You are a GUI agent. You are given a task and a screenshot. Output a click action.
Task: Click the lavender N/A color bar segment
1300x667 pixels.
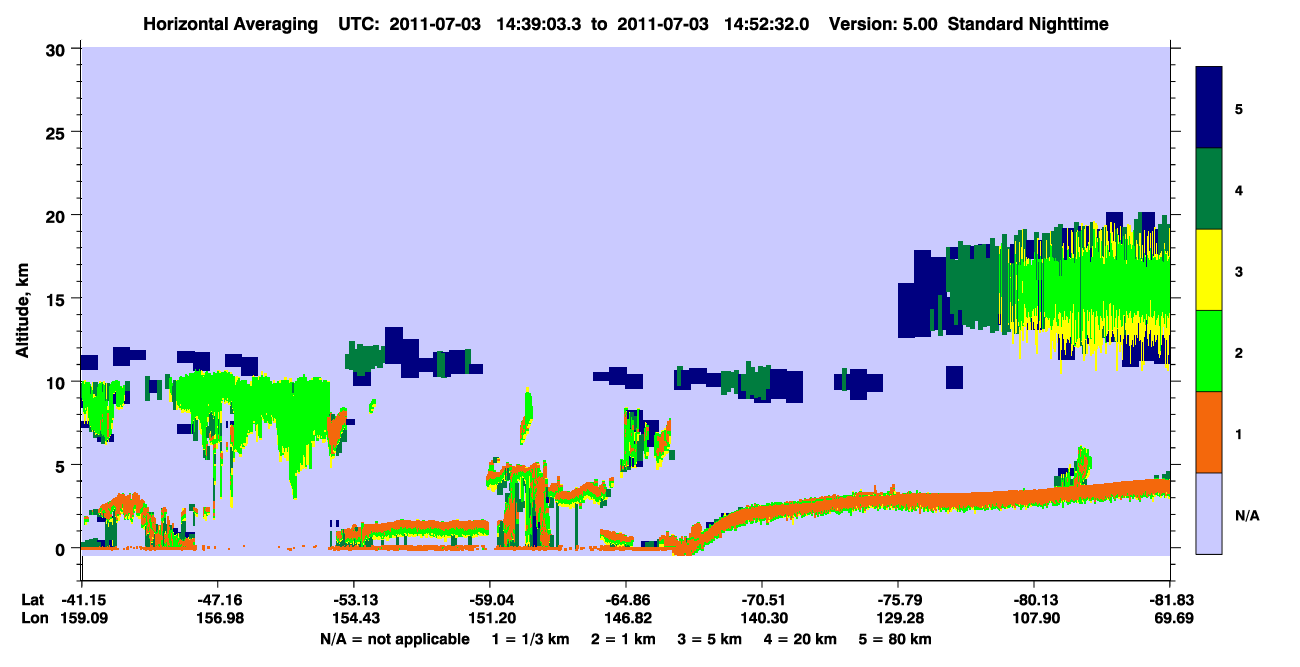click(1209, 513)
